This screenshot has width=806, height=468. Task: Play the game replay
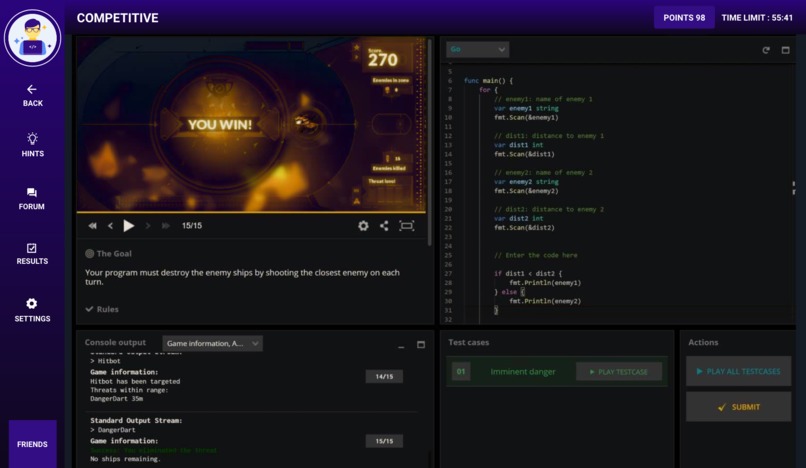click(x=129, y=226)
